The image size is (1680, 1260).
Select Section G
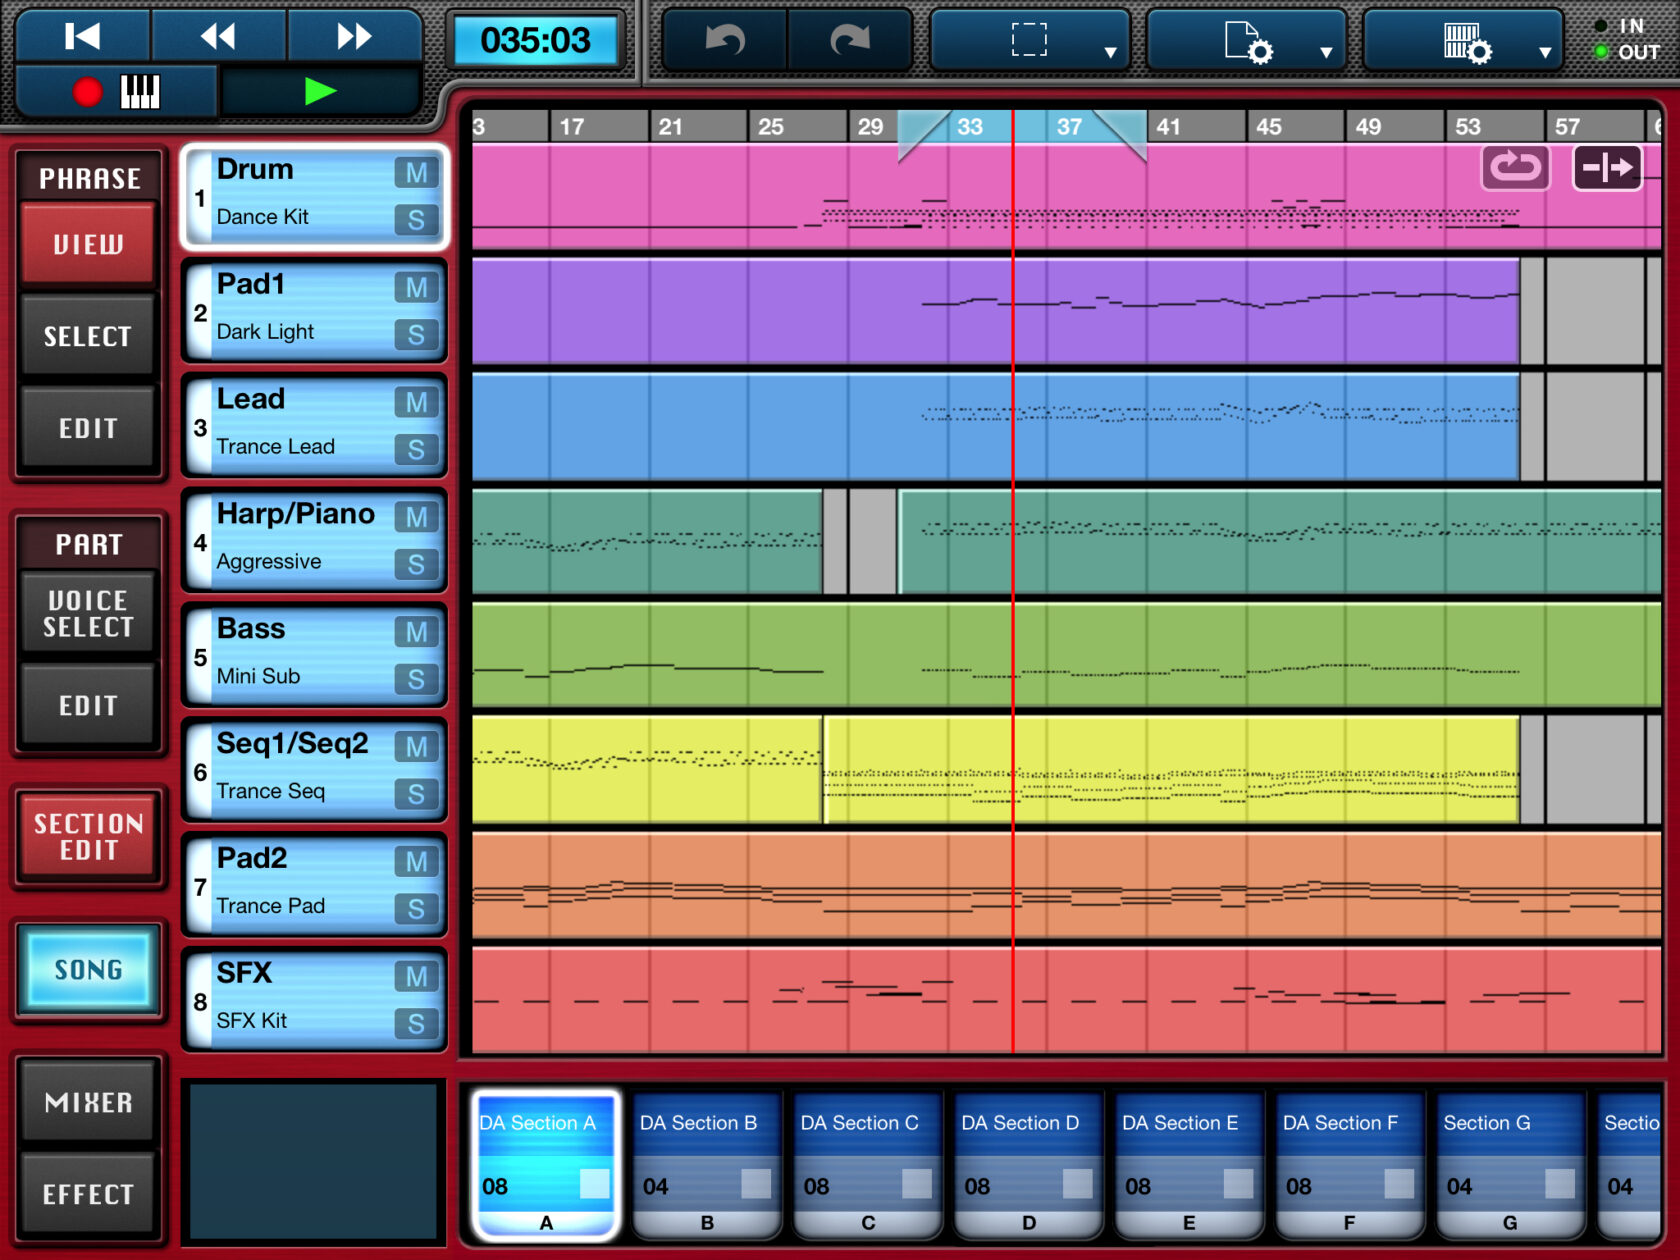(x=1510, y=1165)
